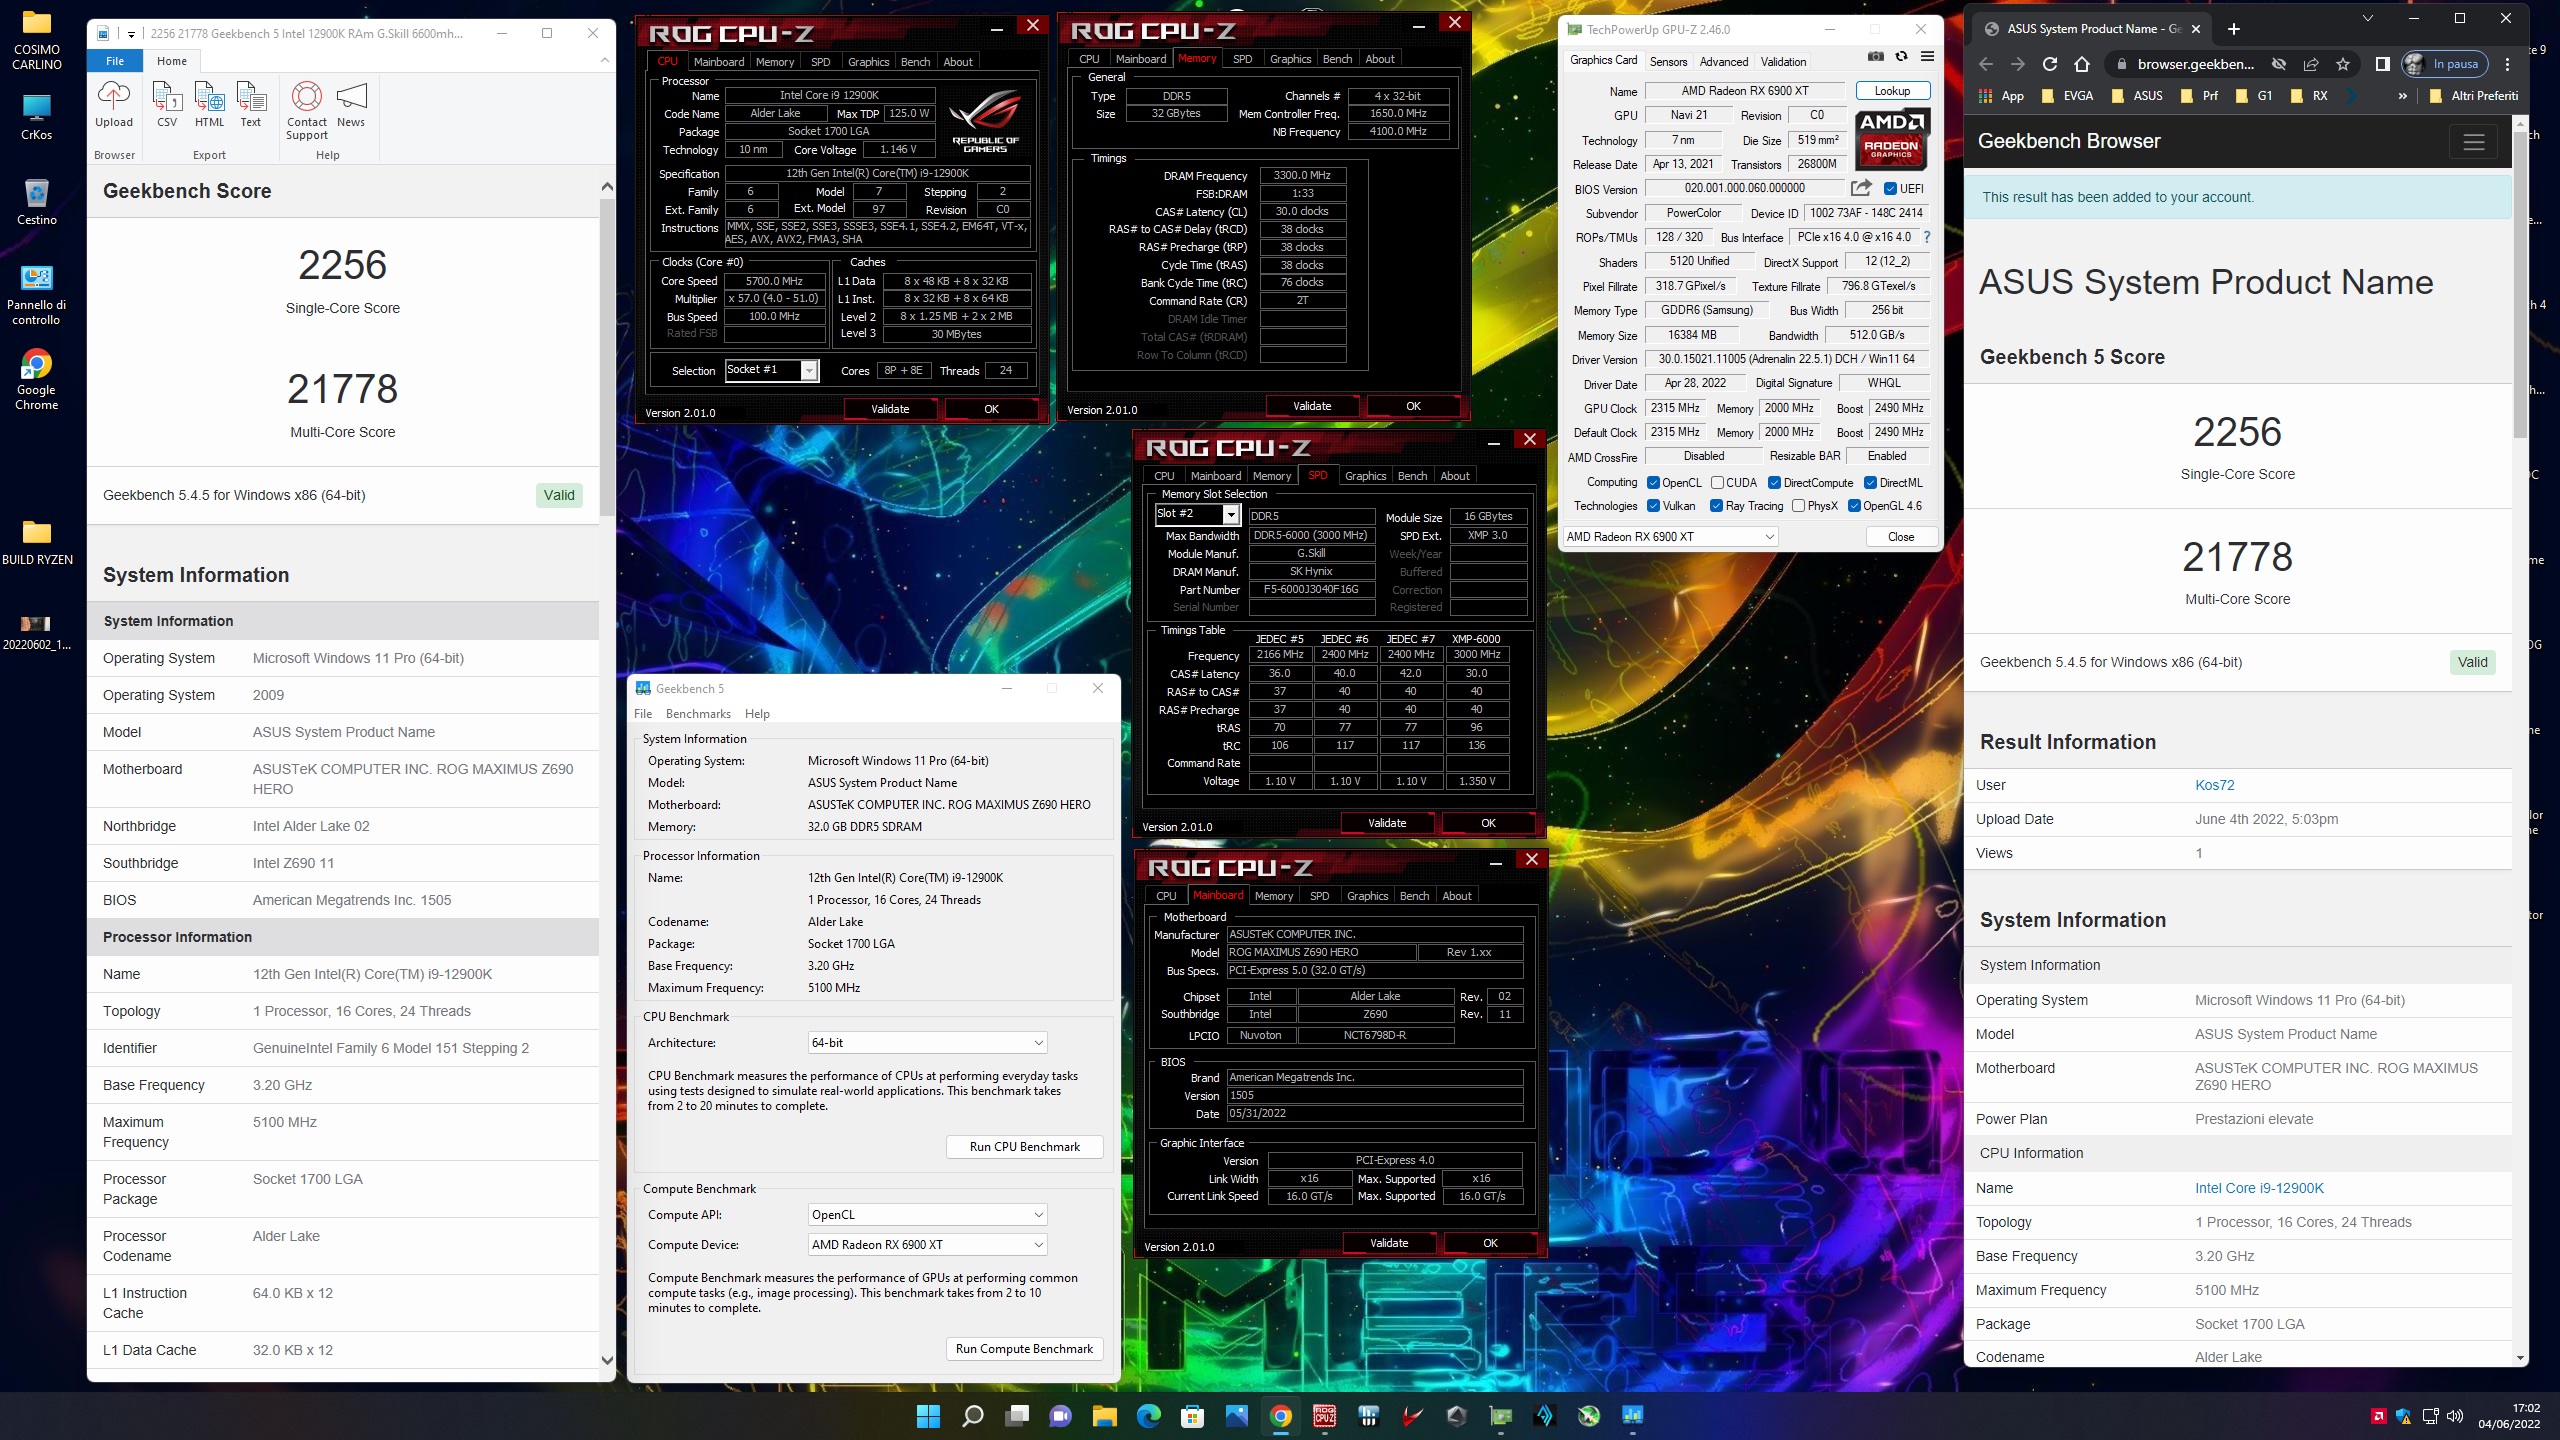Click Run CPU Benchmark button
Image resolution: width=2560 pixels, height=1440 pixels.
[x=1024, y=1147]
